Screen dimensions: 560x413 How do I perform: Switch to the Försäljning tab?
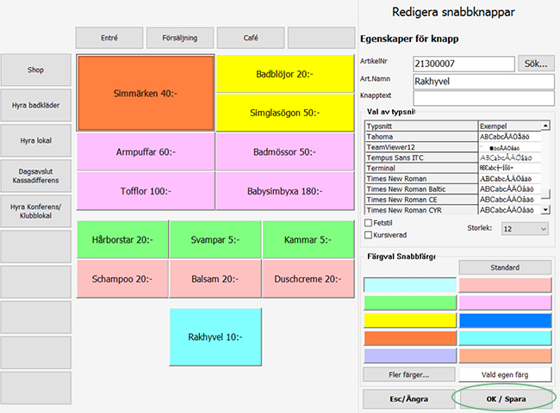pyautogui.click(x=180, y=38)
